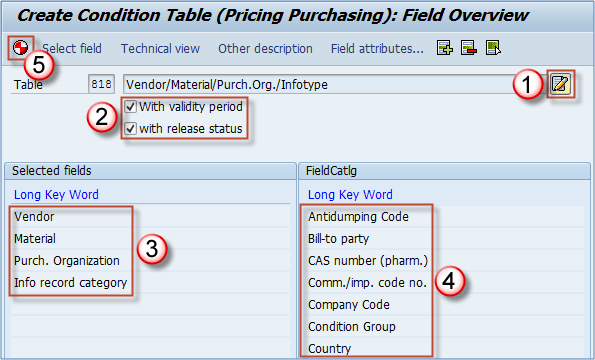Screen dimensions: 595x360
Task: Click the select-field list icon in toolbar
Action: (493, 48)
